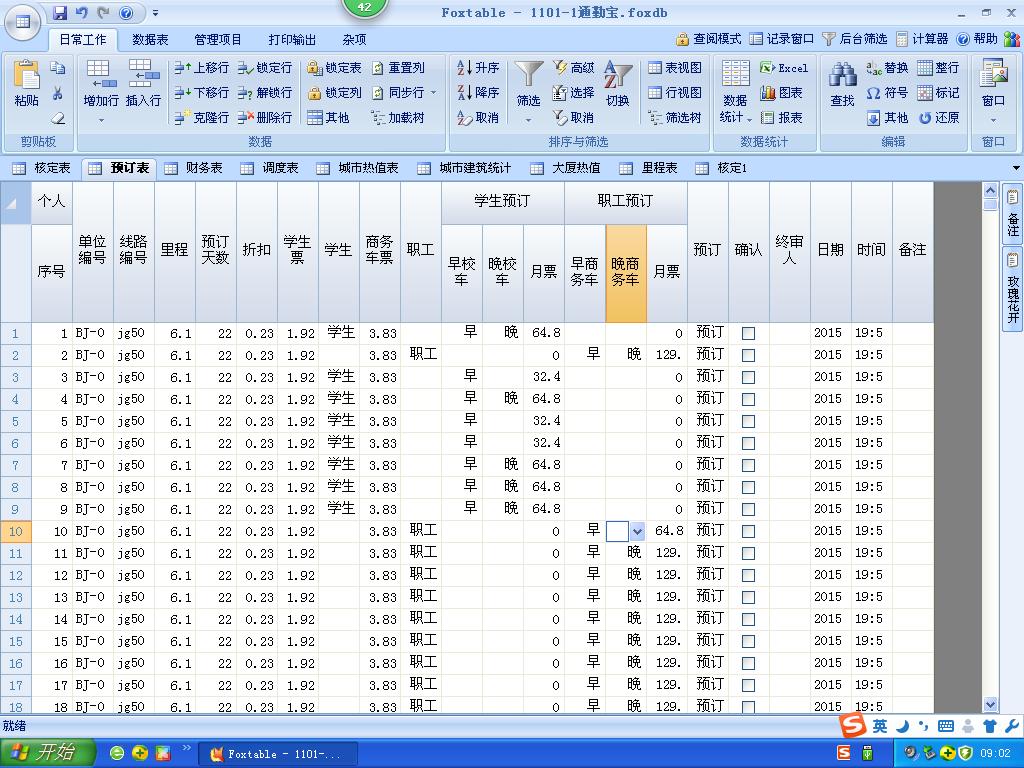Click the 粘贴 paste icon

click(x=26, y=76)
